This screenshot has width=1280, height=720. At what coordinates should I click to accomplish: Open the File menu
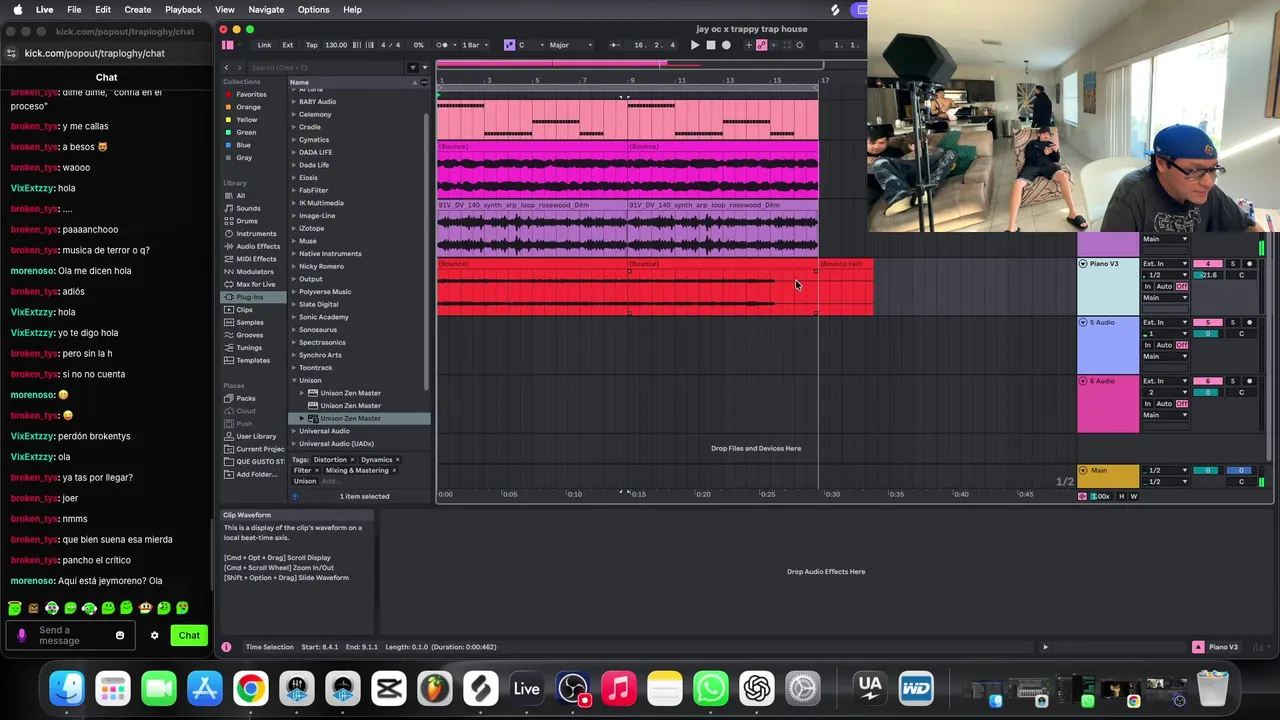click(74, 9)
